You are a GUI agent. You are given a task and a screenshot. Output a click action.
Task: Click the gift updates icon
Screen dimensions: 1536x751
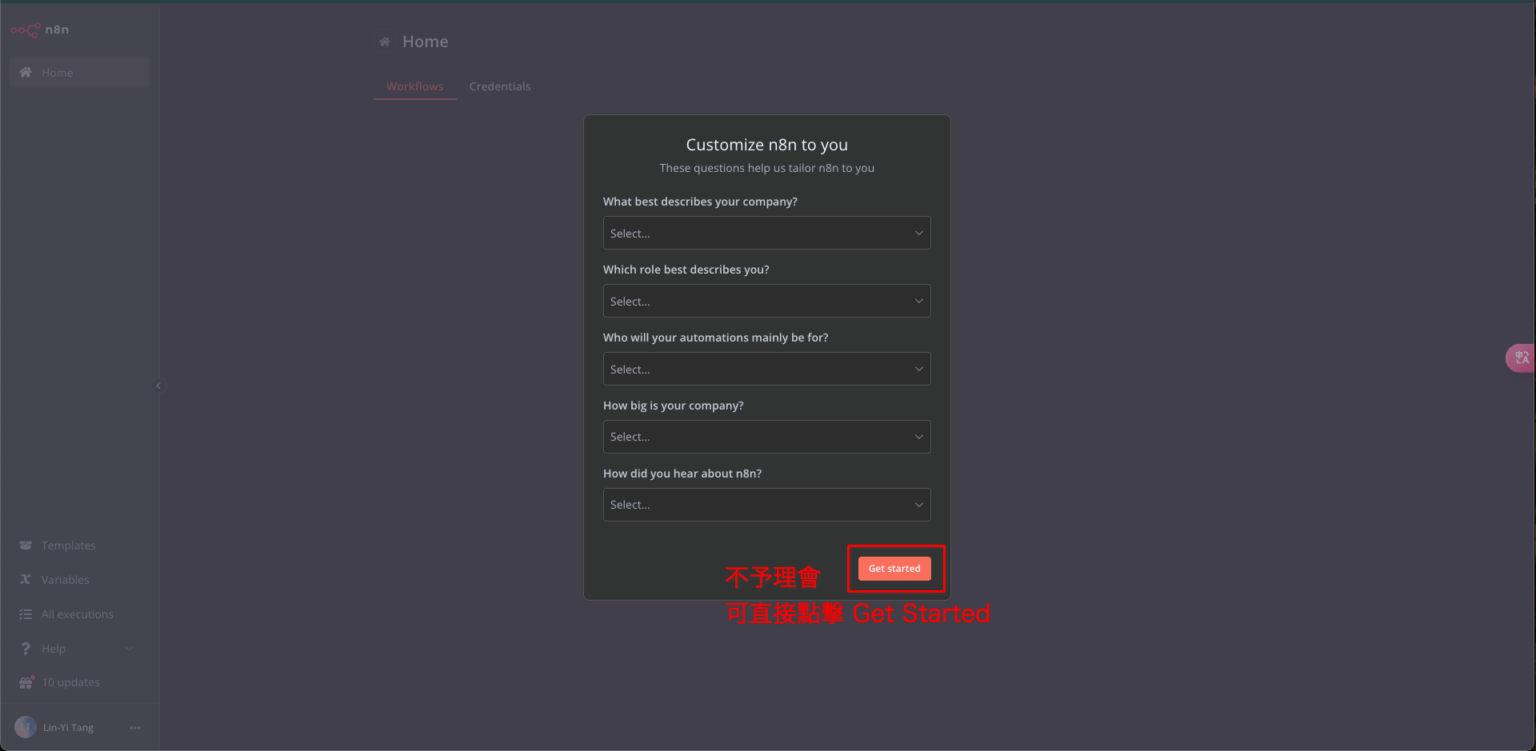click(26, 683)
